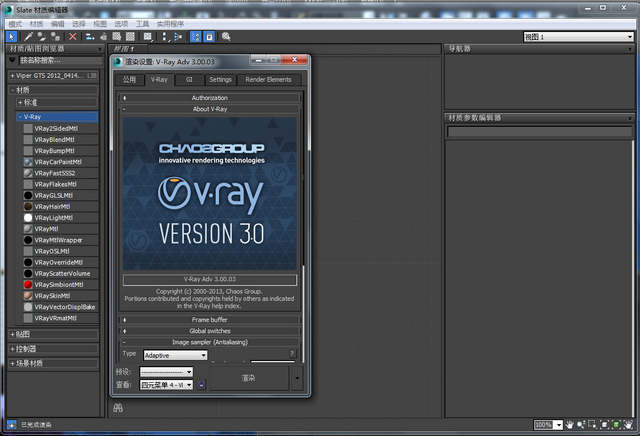This screenshot has width=640, height=436.
Task: Select VRayLightMtl in the material list
Action: coord(54,217)
